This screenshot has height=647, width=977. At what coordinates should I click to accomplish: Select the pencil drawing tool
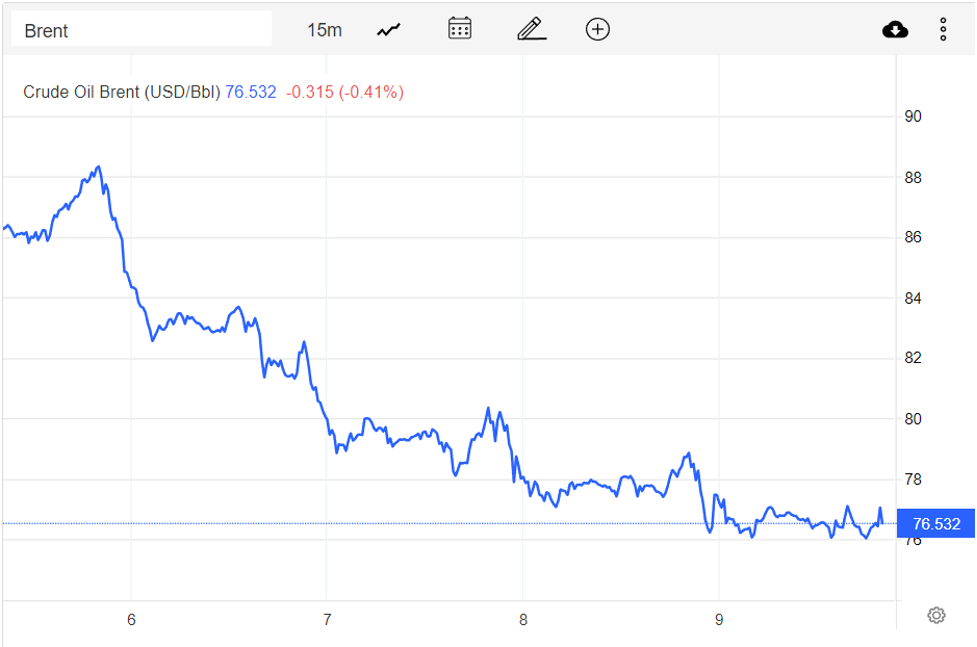click(531, 29)
